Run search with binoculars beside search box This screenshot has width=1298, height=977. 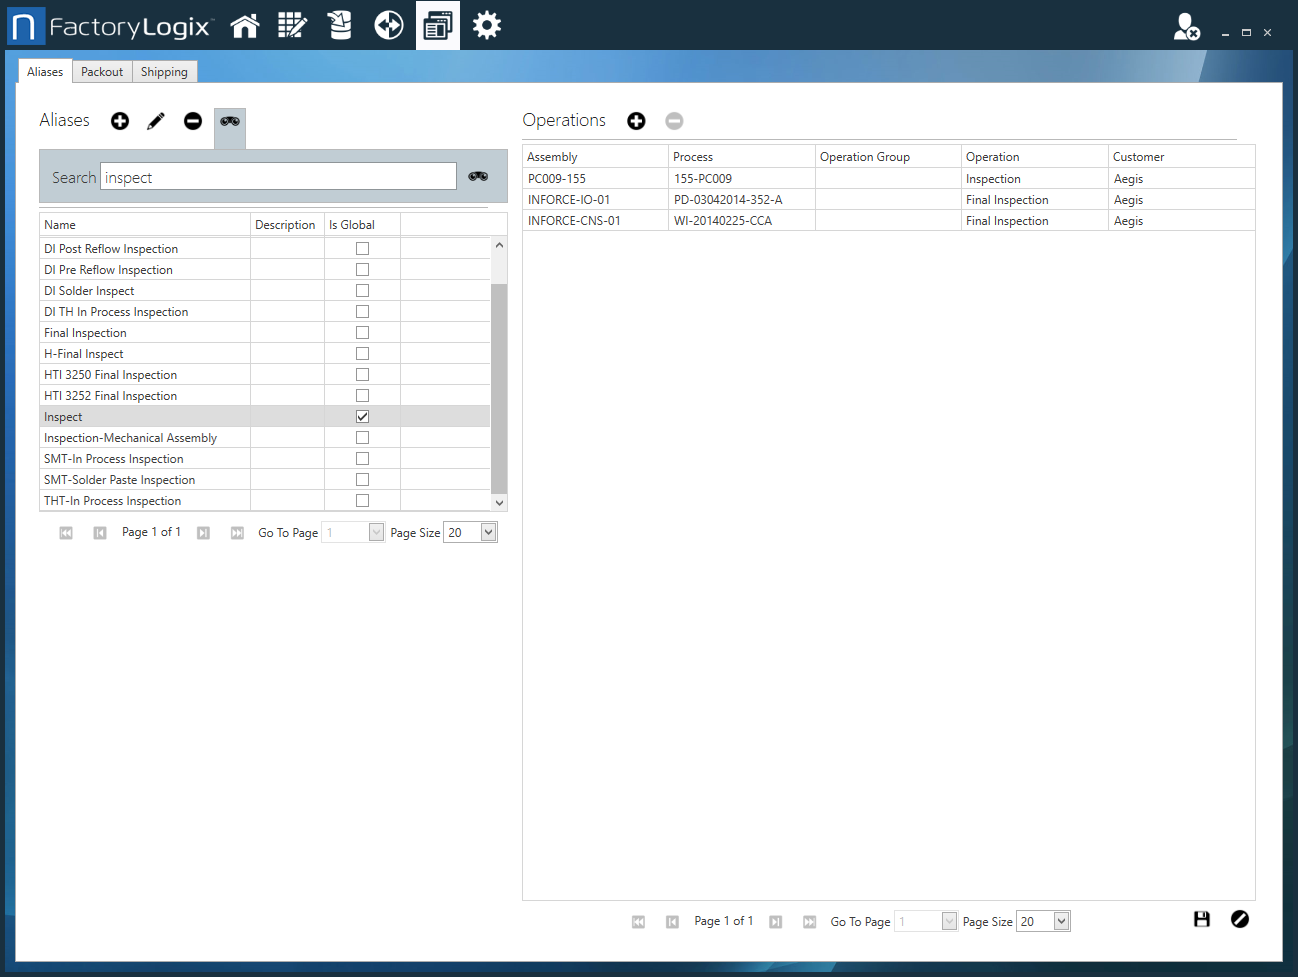click(478, 176)
